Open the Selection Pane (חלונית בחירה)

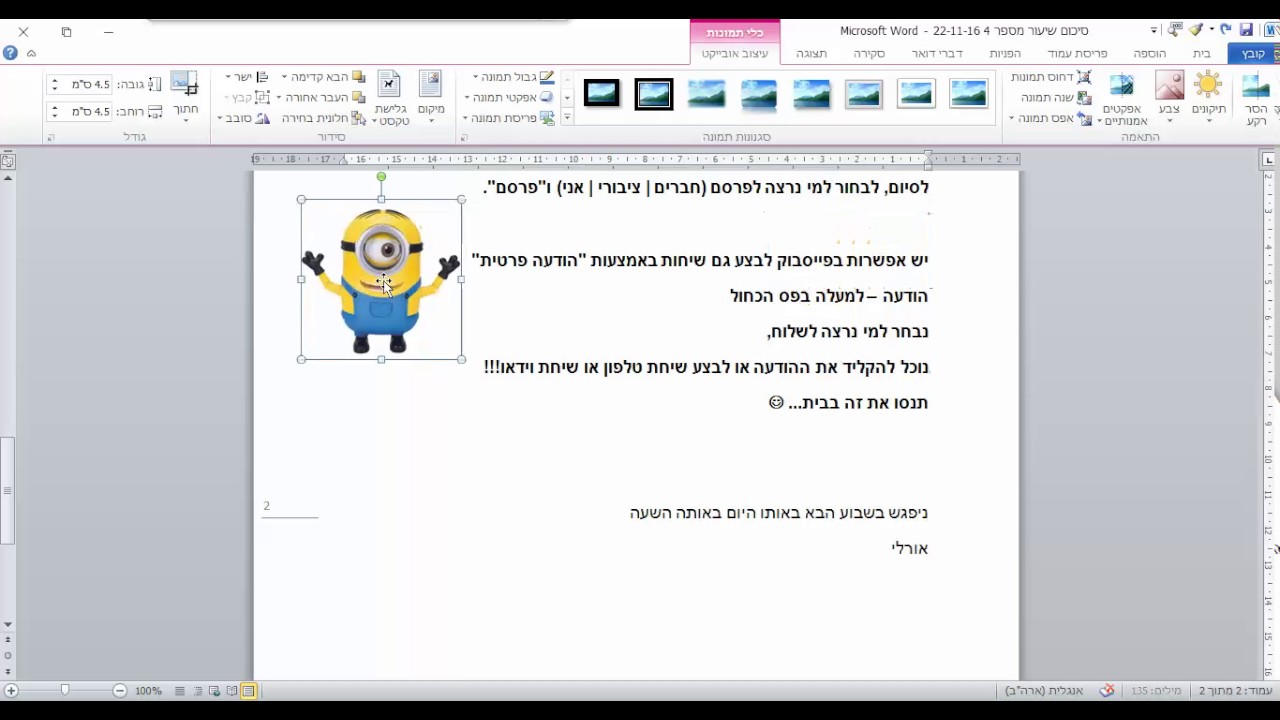click(x=323, y=118)
